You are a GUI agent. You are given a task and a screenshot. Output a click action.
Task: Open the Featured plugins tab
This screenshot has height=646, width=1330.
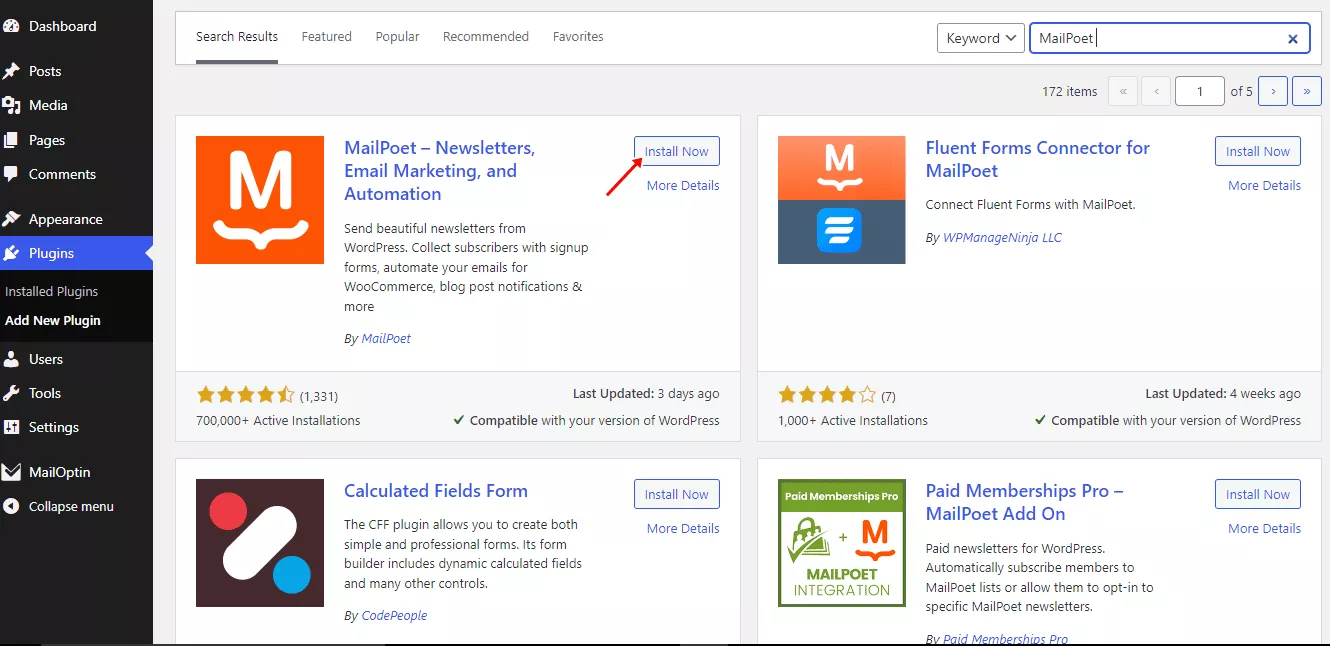327,37
